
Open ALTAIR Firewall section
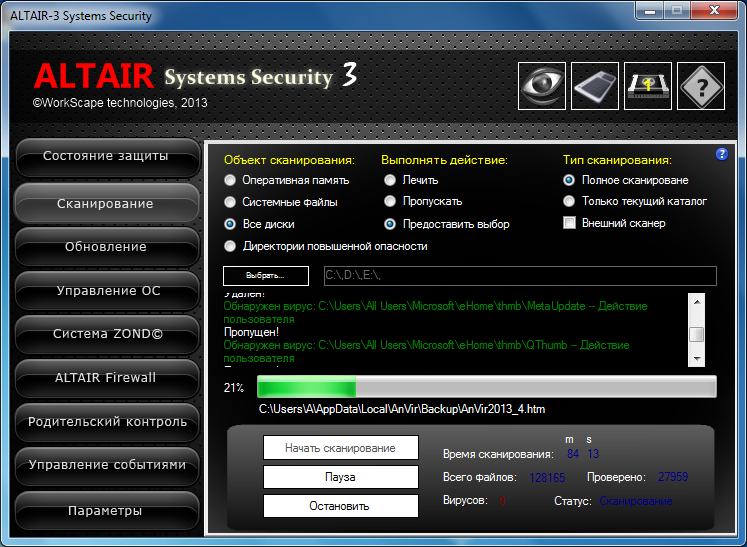tap(107, 378)
